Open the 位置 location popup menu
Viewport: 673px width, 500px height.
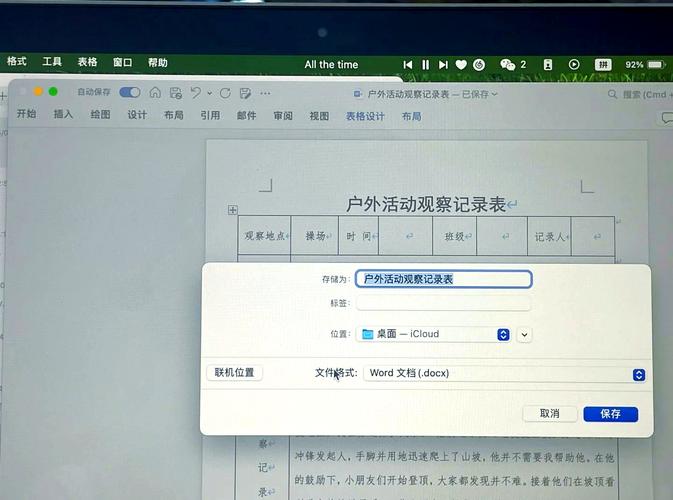tap(433, 334)
